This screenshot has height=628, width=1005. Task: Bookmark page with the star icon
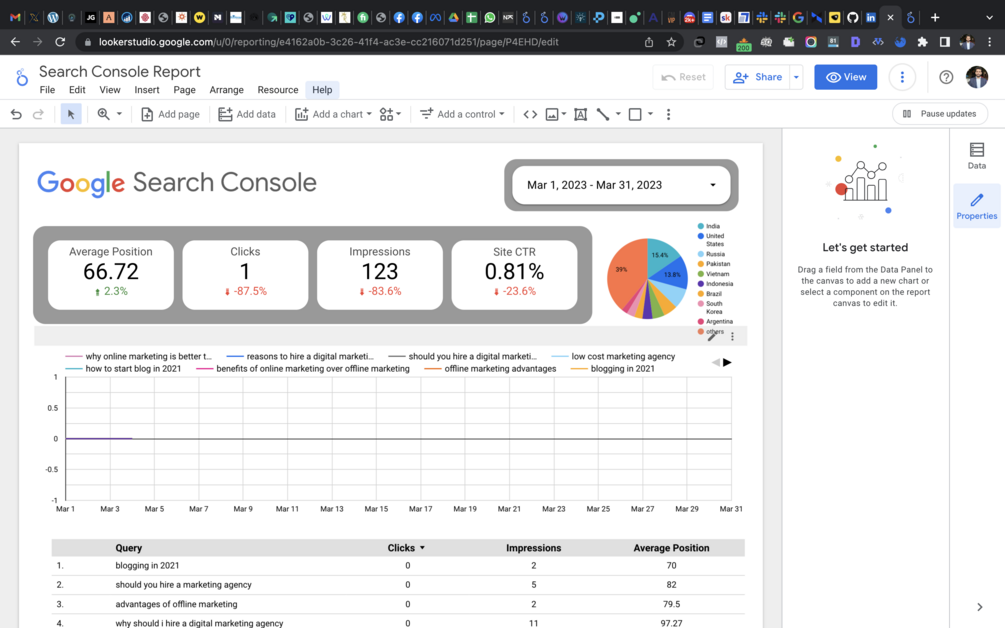coord(671,42)
